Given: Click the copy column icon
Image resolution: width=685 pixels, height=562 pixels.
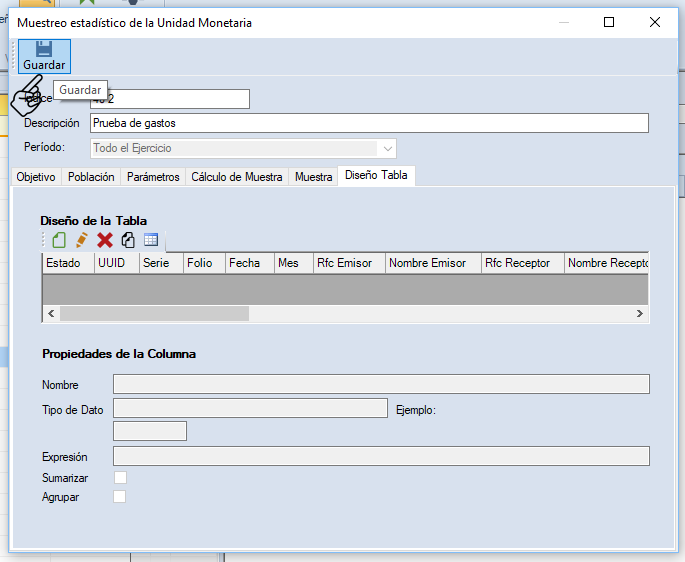Looking at the screenshot, I should pyautogui.click(x=128, y=240).
